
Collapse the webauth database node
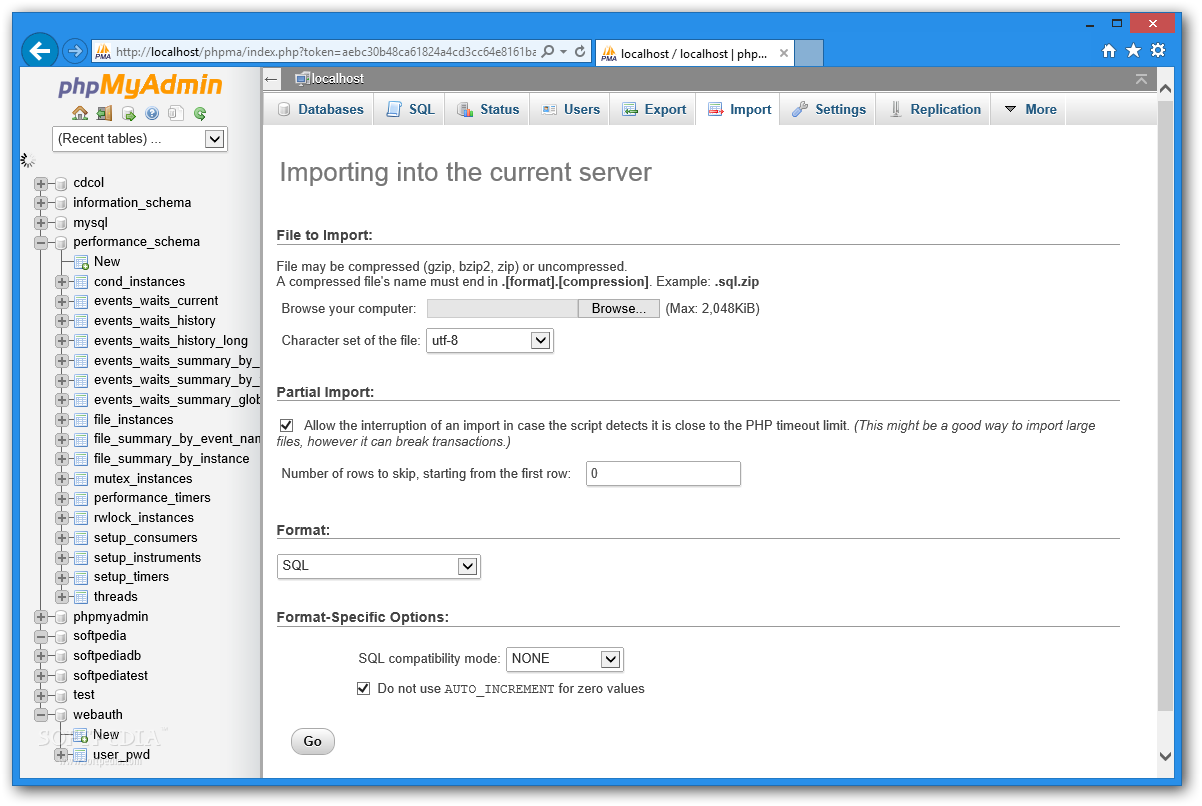pyautogui.click(x=41, y=715)
